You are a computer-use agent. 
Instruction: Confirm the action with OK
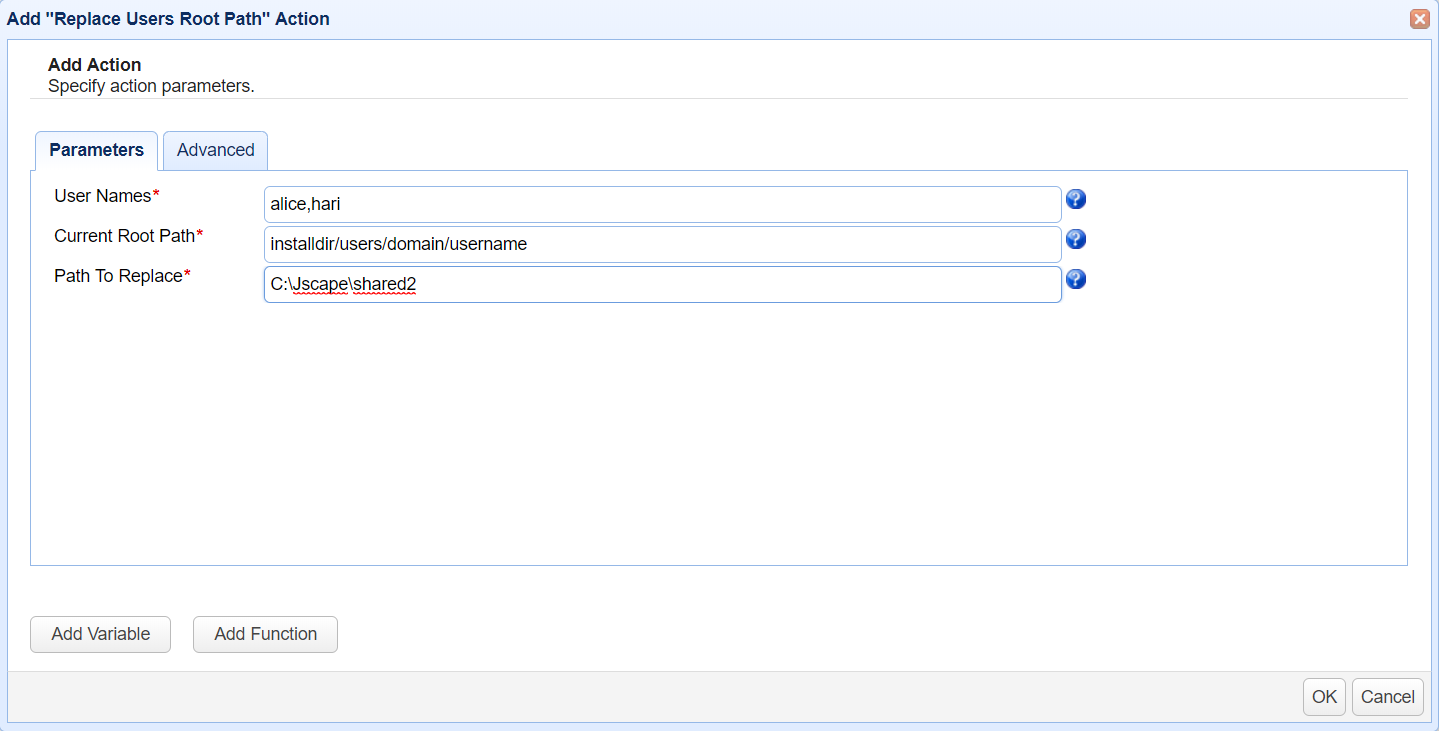point(1324,697)
